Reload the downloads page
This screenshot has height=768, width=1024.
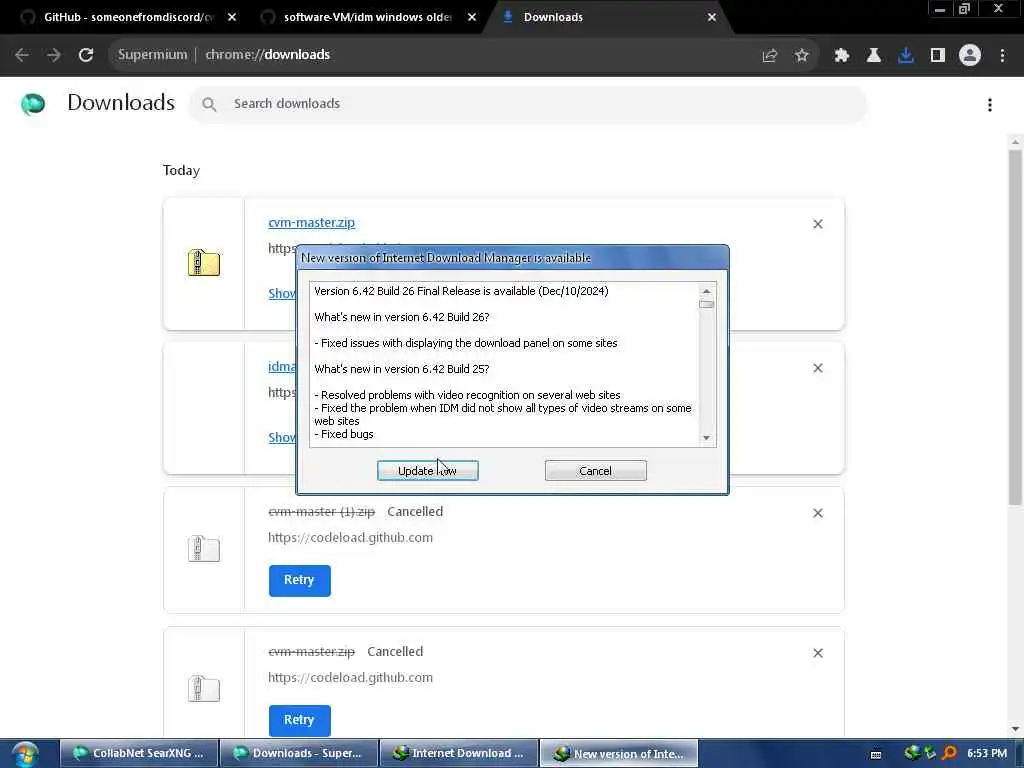[86, 55]
